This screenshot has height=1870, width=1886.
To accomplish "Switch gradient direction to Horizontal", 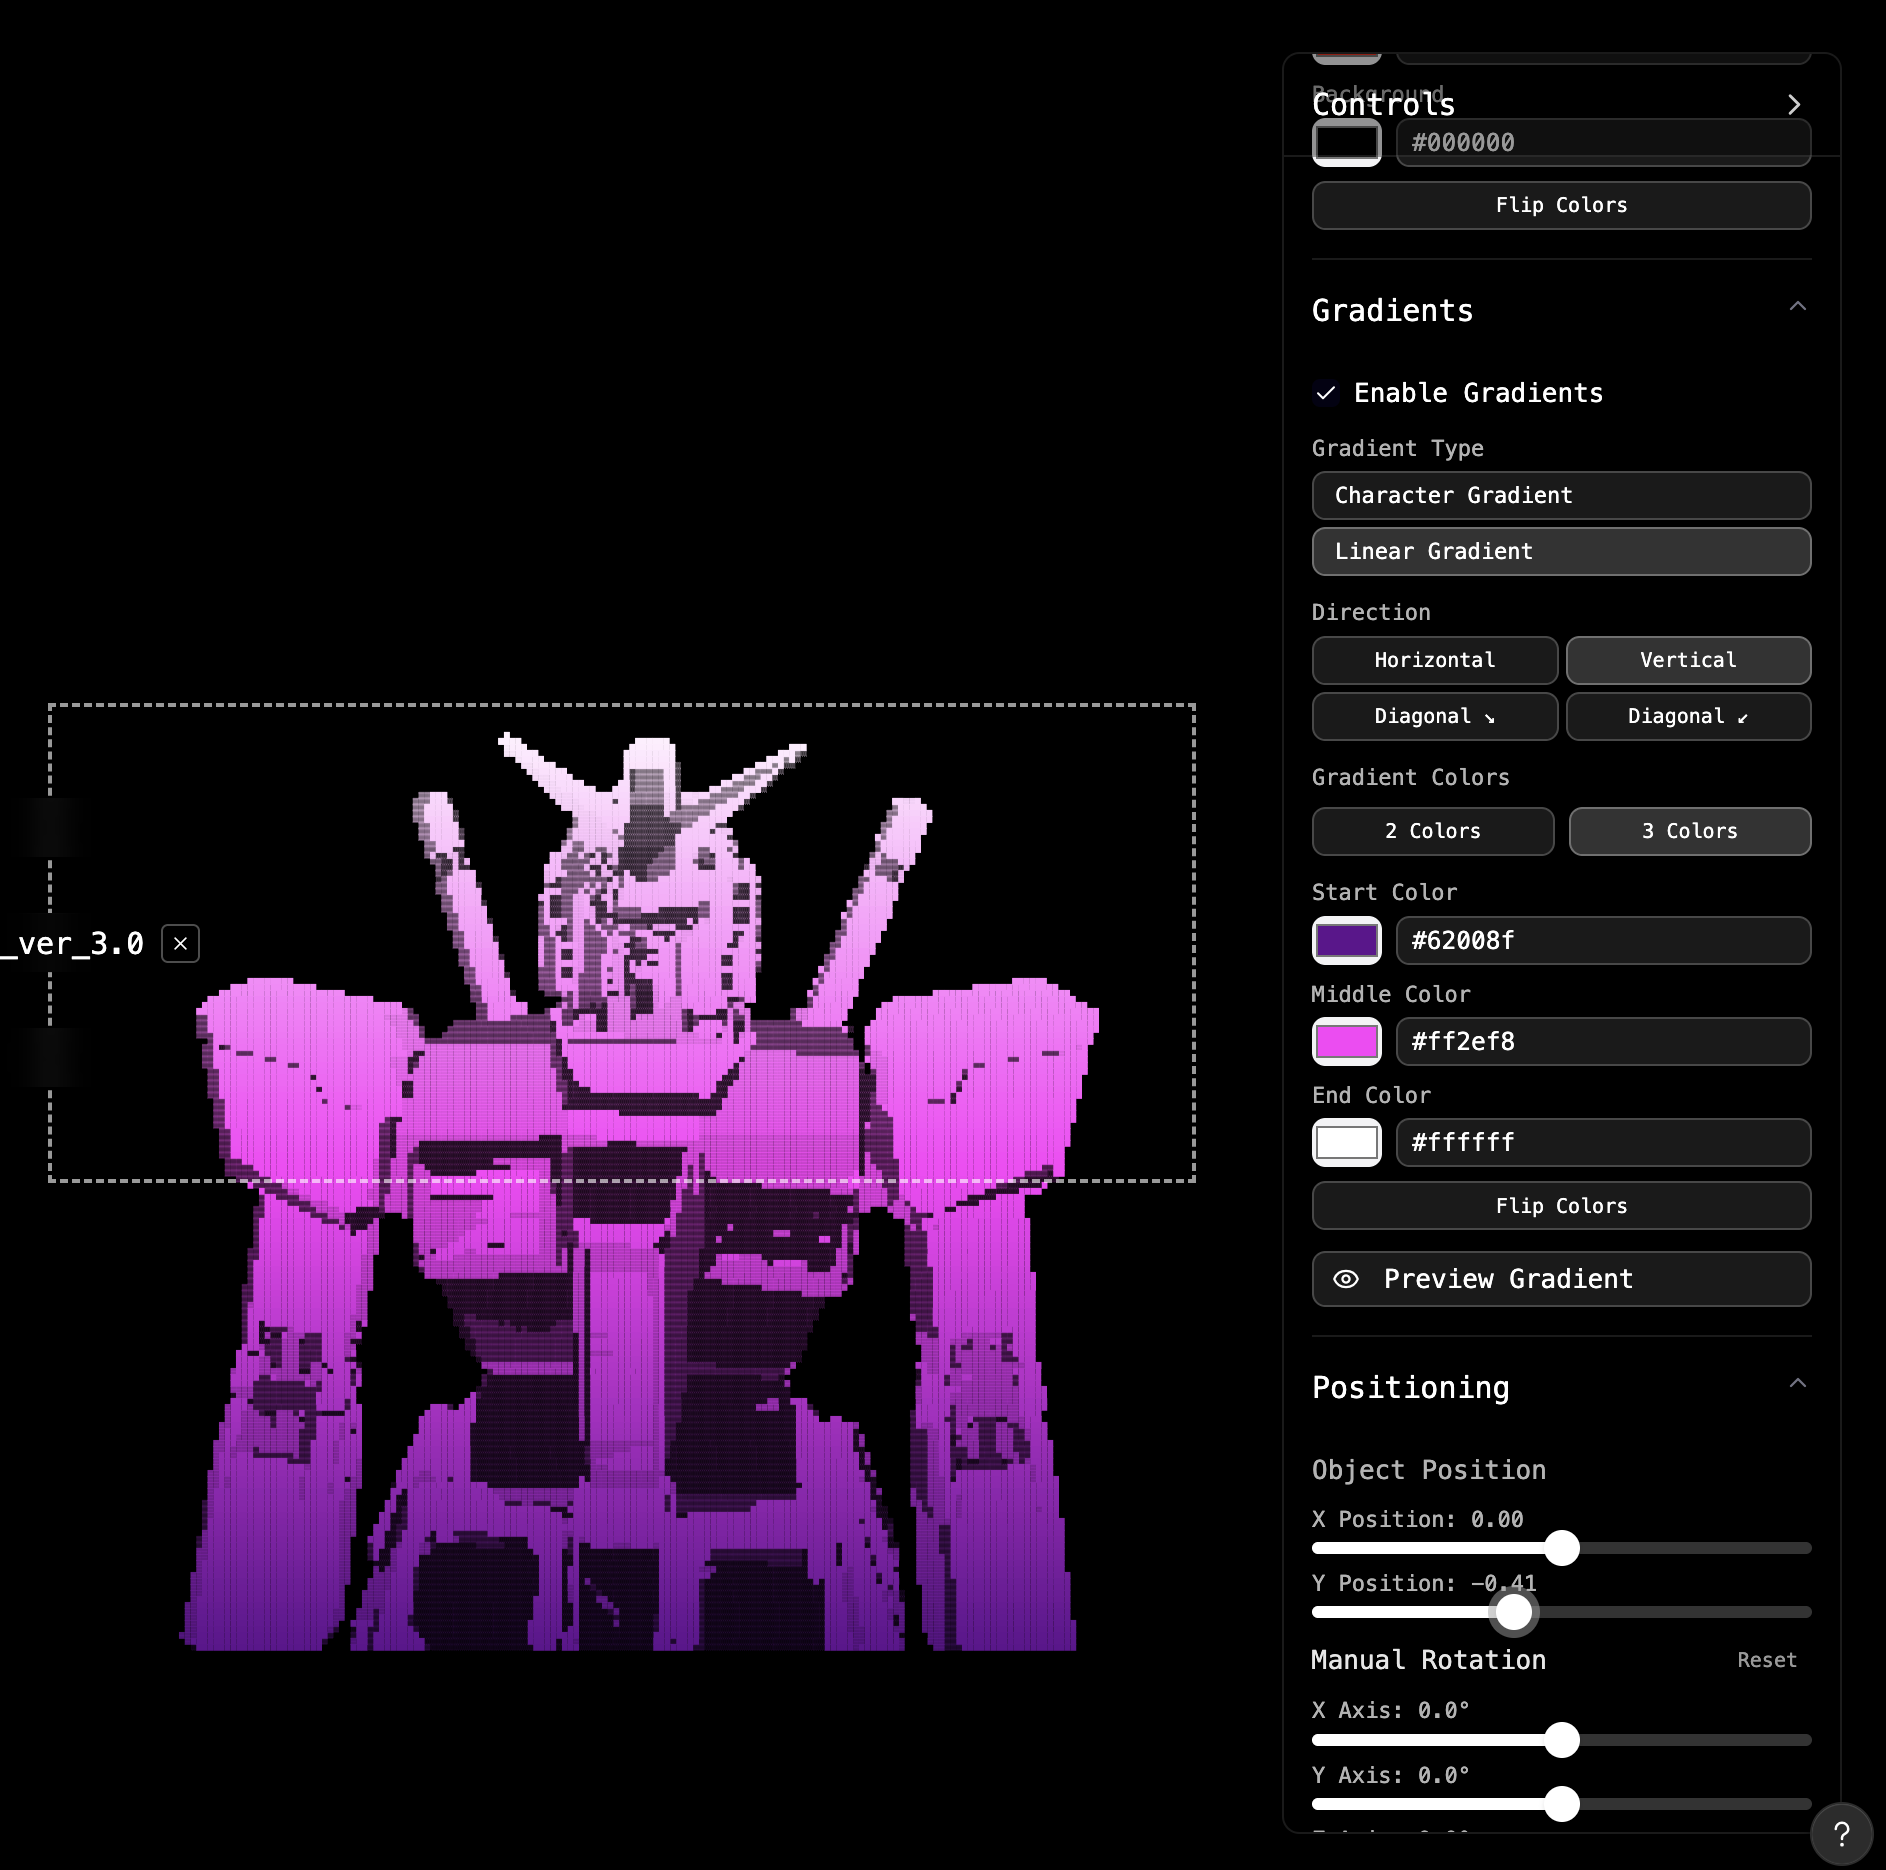I will 1434,660.
